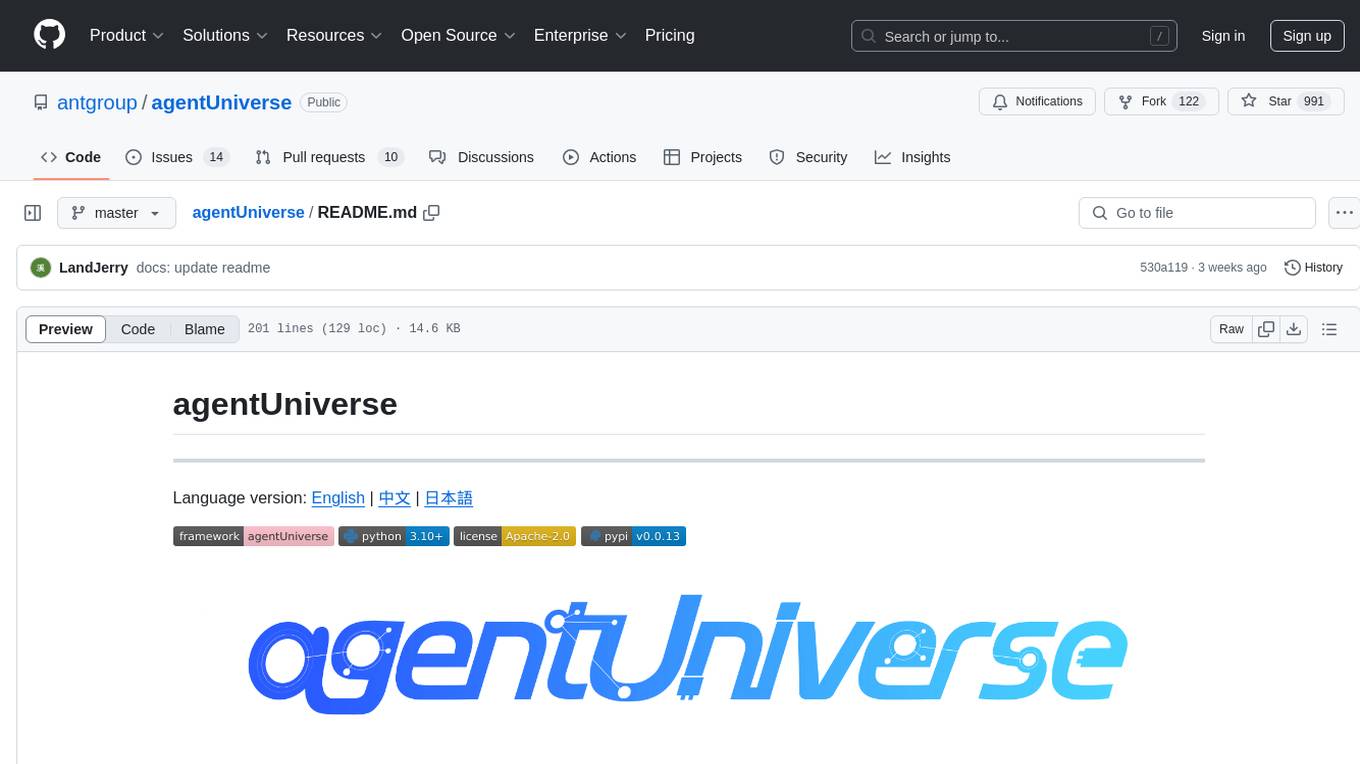Select the Blame view

point(205,329)
